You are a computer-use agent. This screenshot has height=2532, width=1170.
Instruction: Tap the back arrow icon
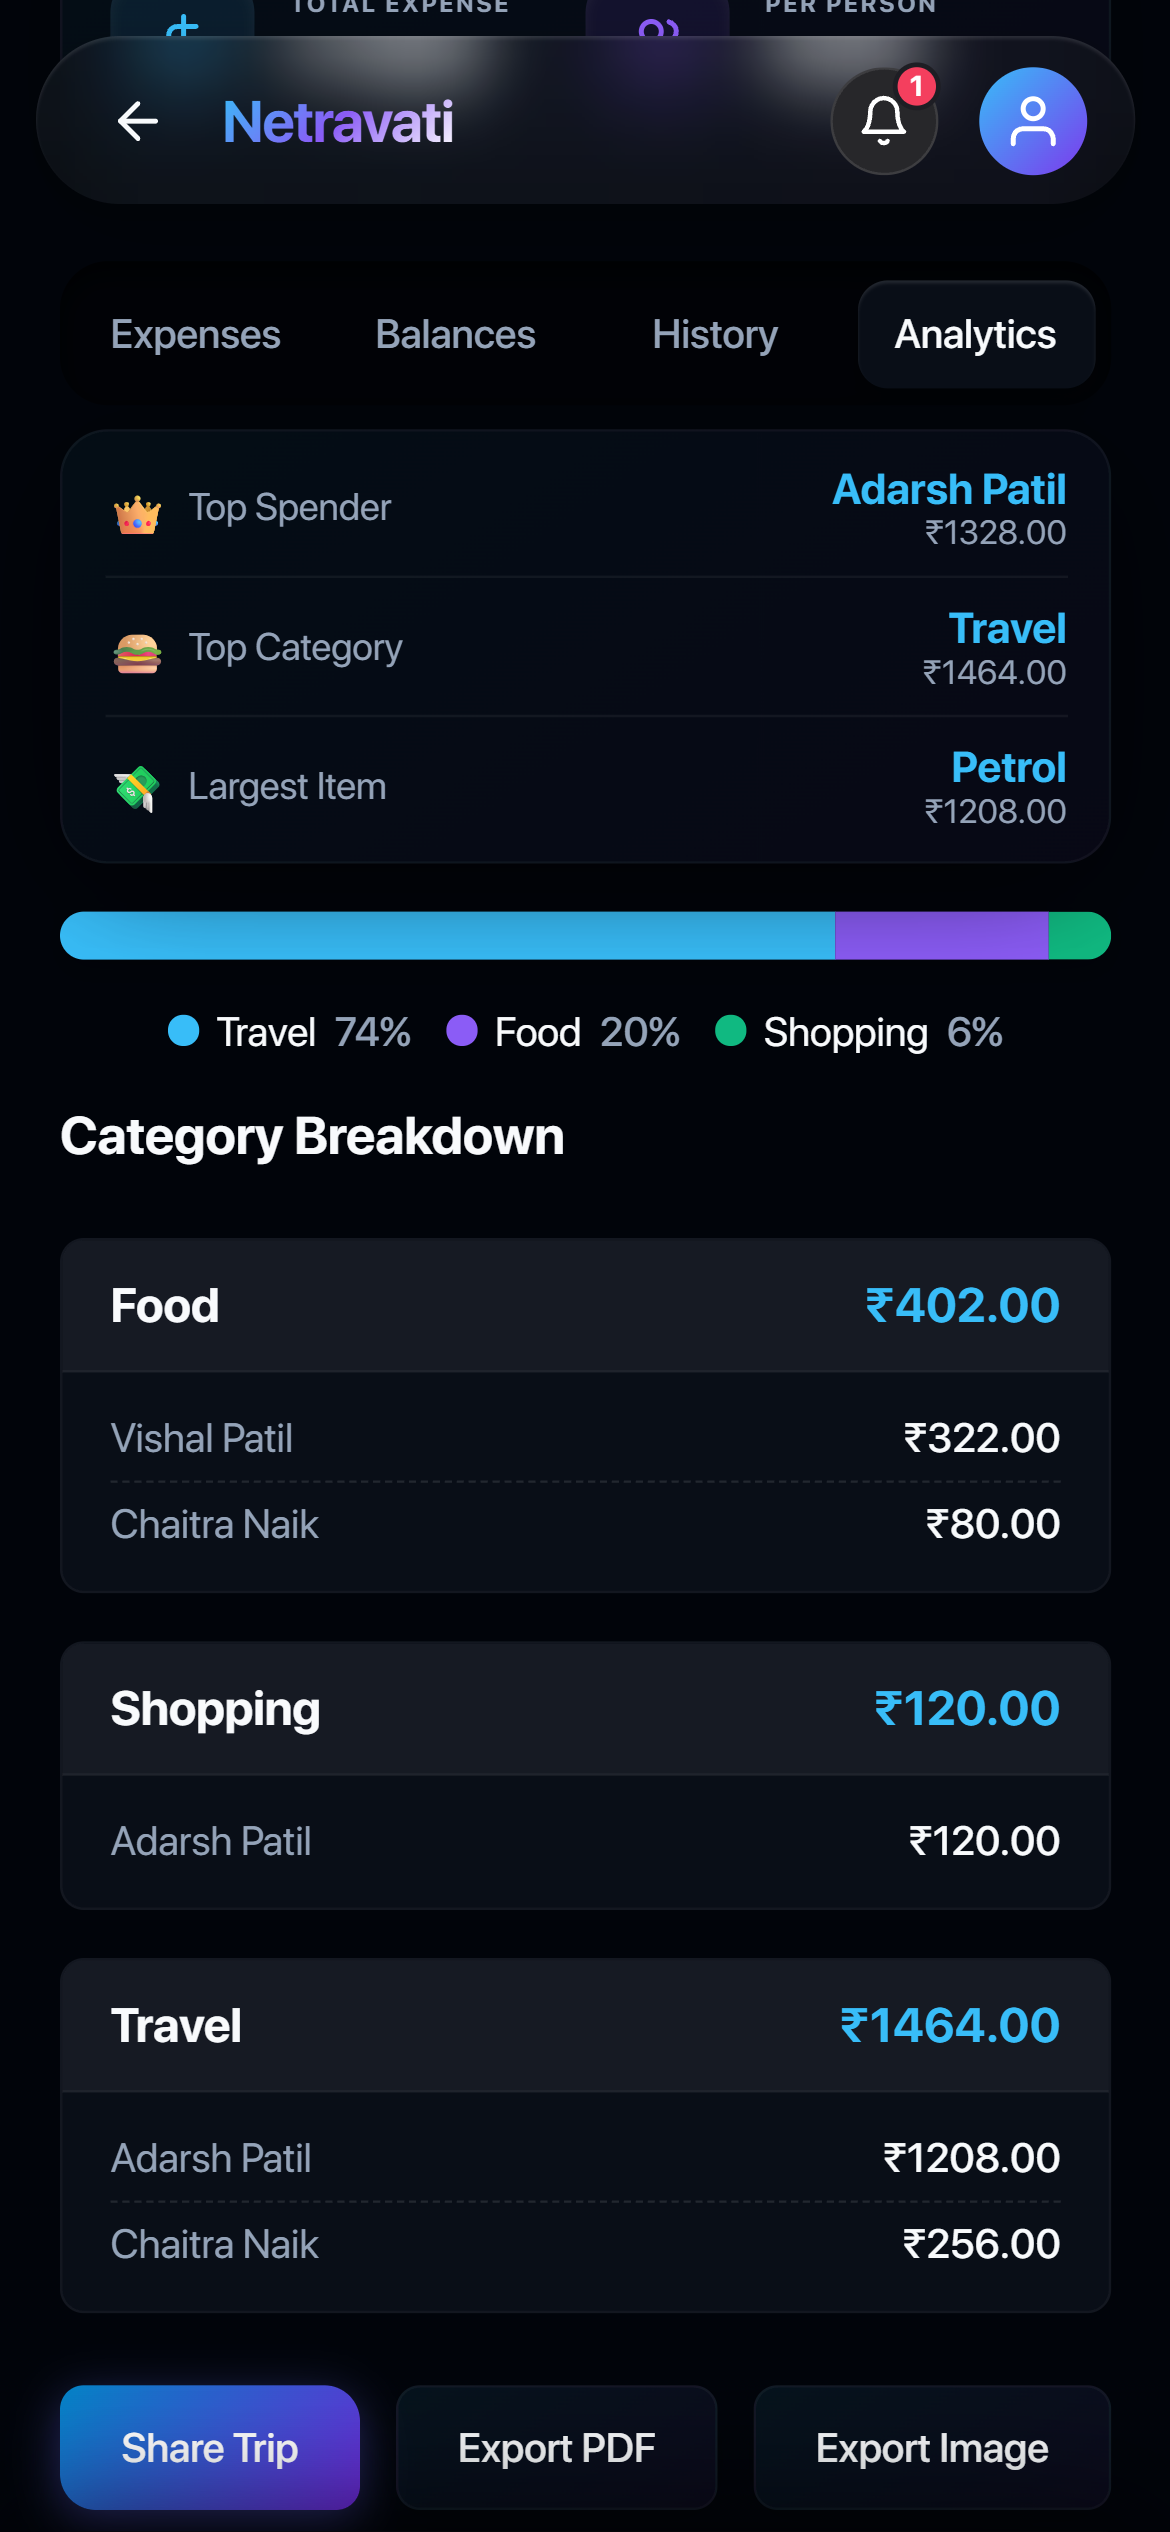(x=138, y=122)
